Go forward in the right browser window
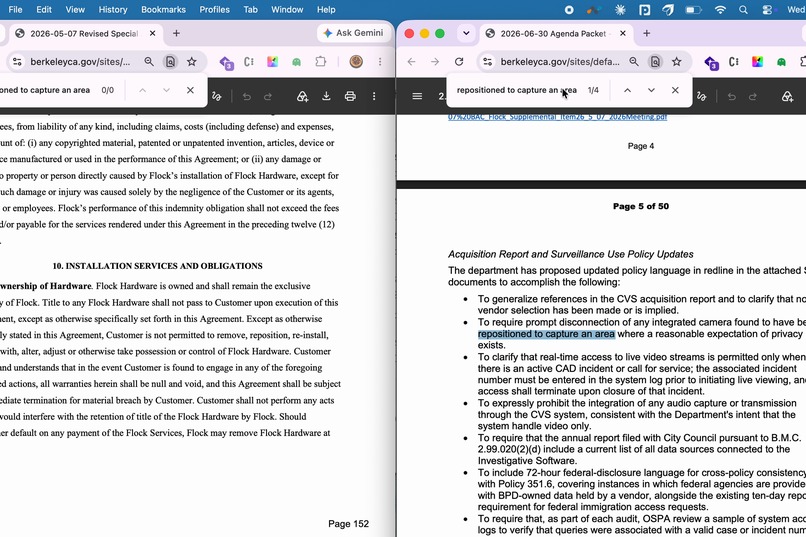Image resolution: width=806 pixels, height=537 pixels. coord(435,62)
